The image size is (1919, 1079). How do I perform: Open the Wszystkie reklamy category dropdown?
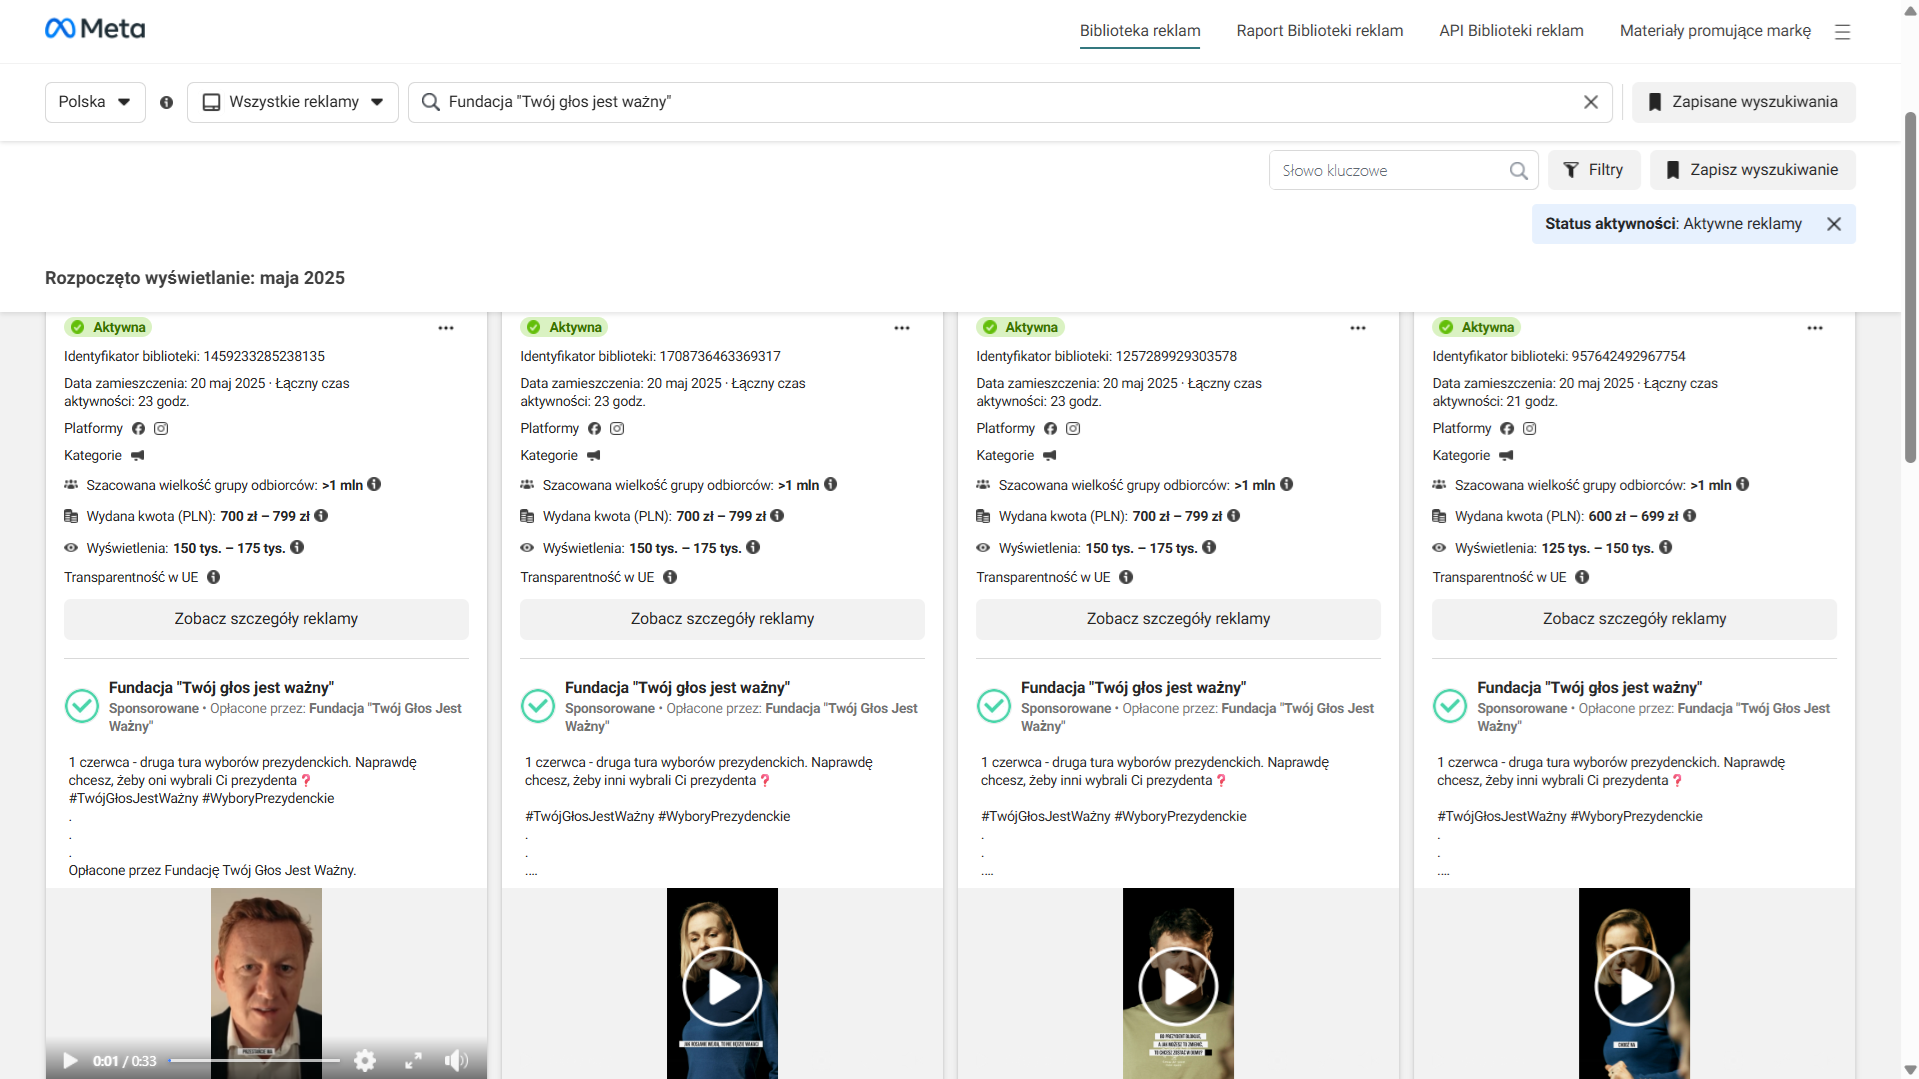point(293,102)
